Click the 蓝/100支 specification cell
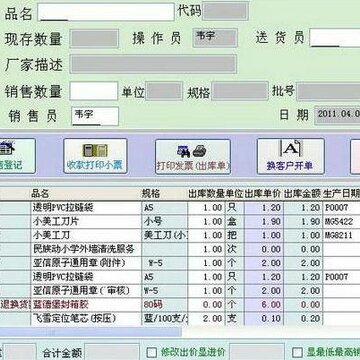Viewport: 360px width, 360px height. (x=165, y=319)
